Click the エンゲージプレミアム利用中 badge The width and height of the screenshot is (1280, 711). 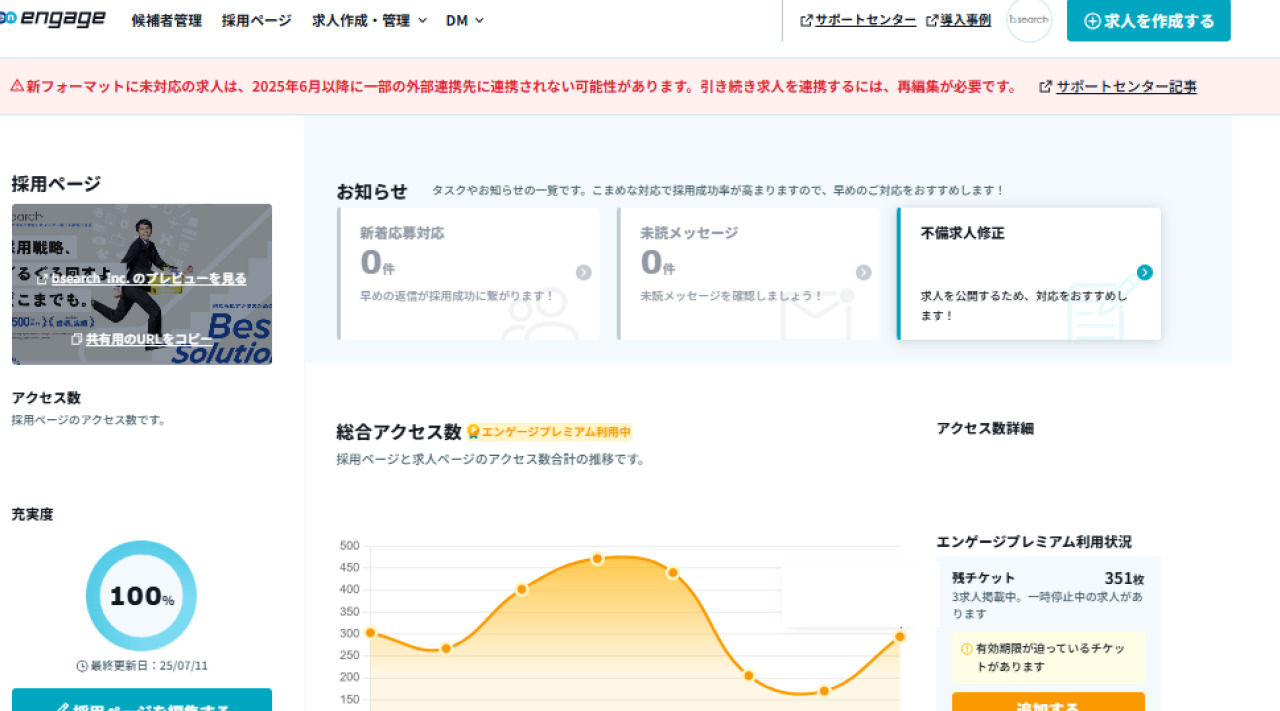549,432
